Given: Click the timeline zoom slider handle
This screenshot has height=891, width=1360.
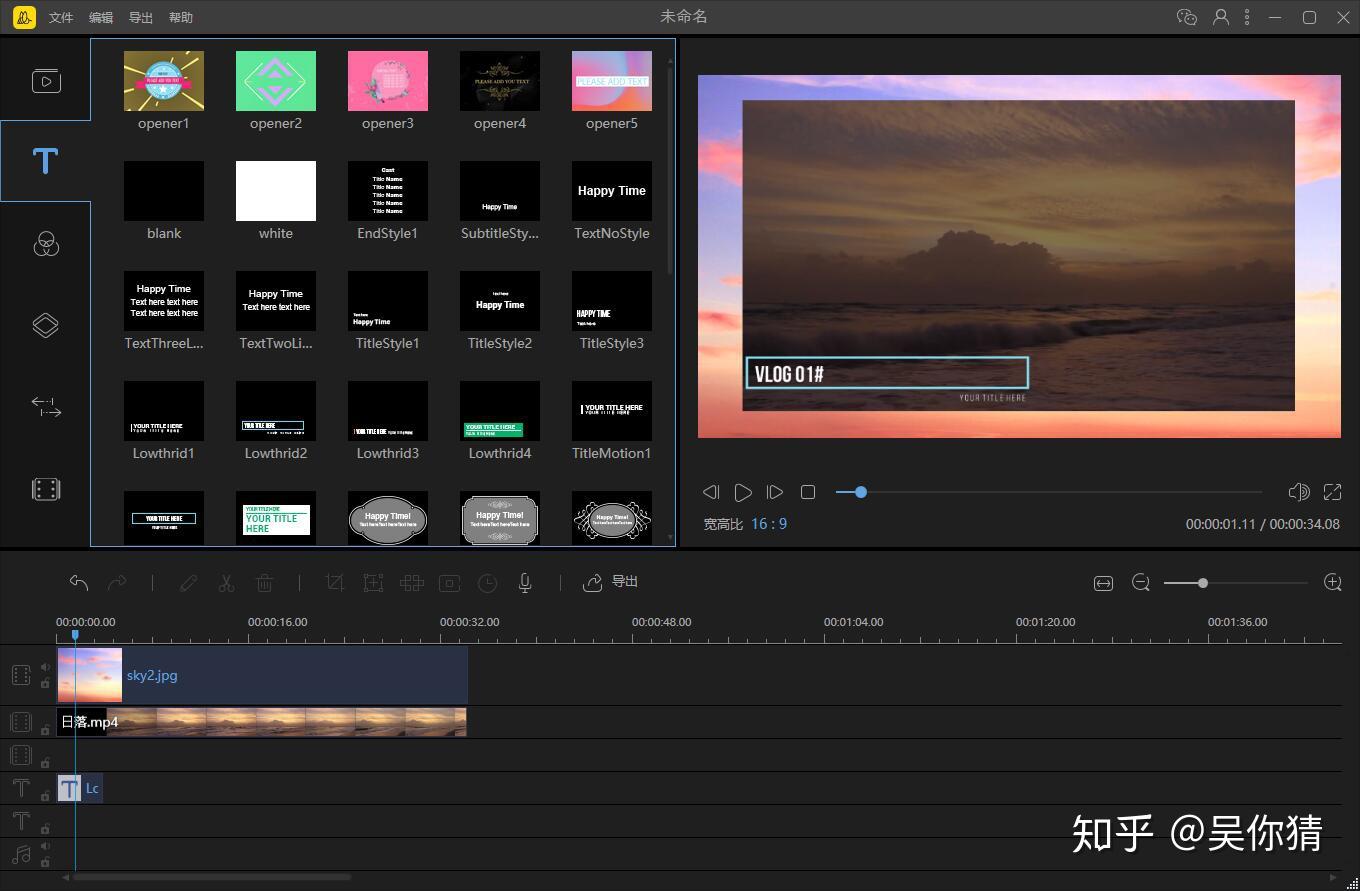Looking at the screenshot, I should click(1203, 583).
